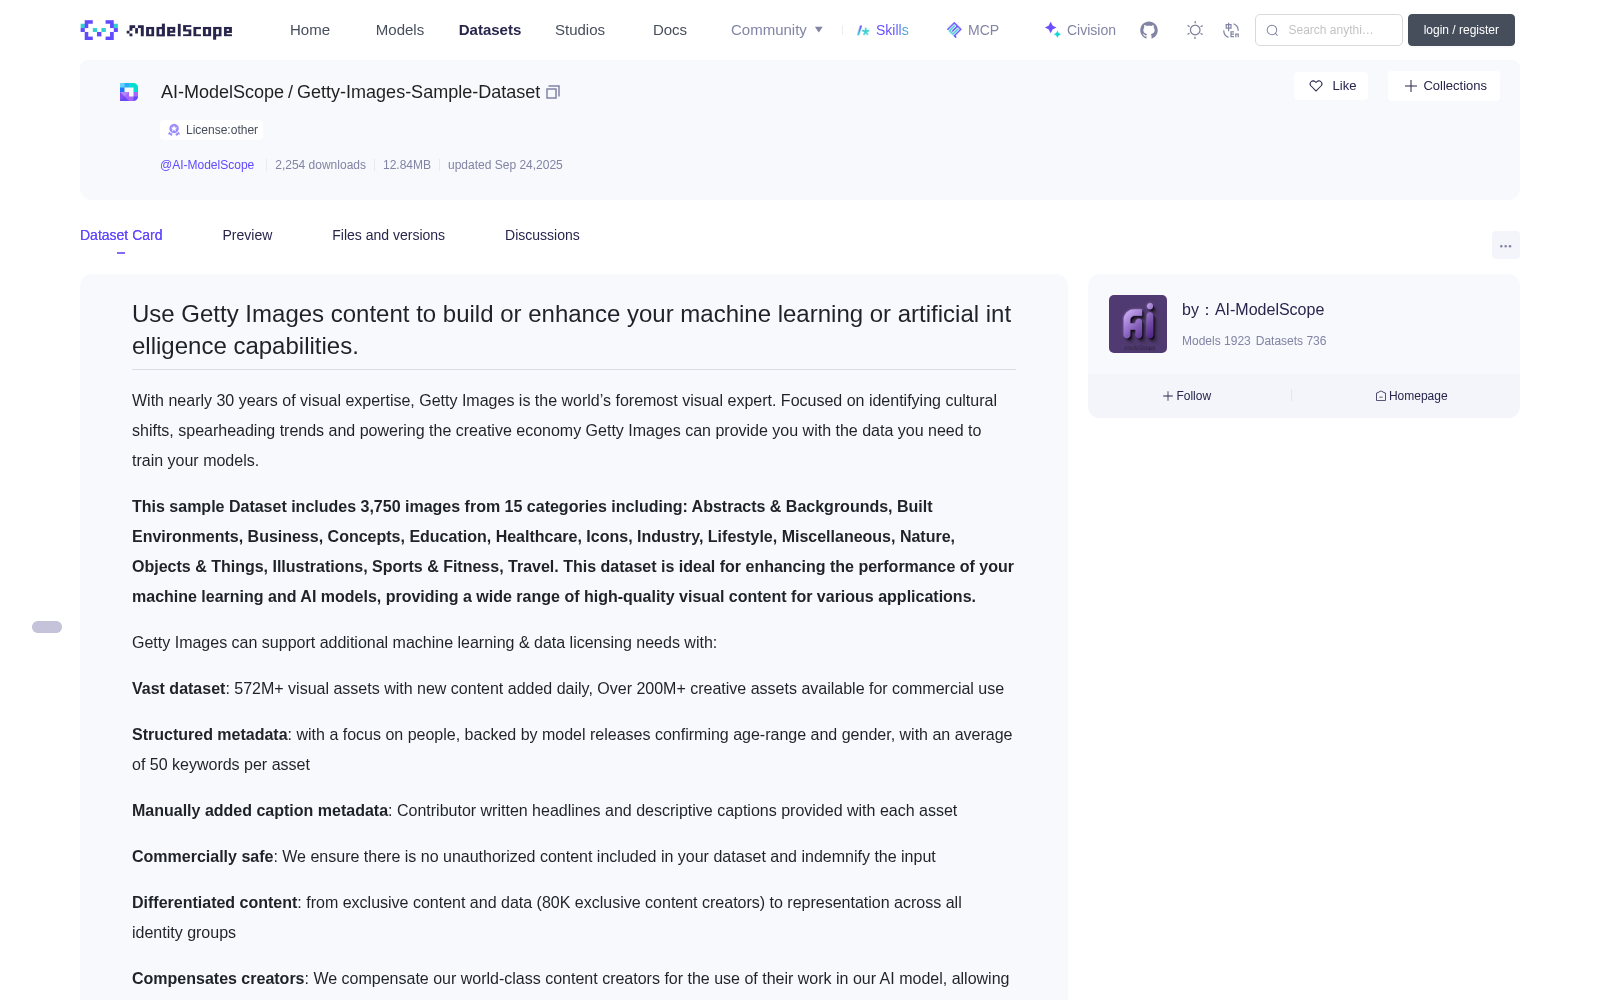Click the 'Commercially safe' bold text

pos(203,856)
